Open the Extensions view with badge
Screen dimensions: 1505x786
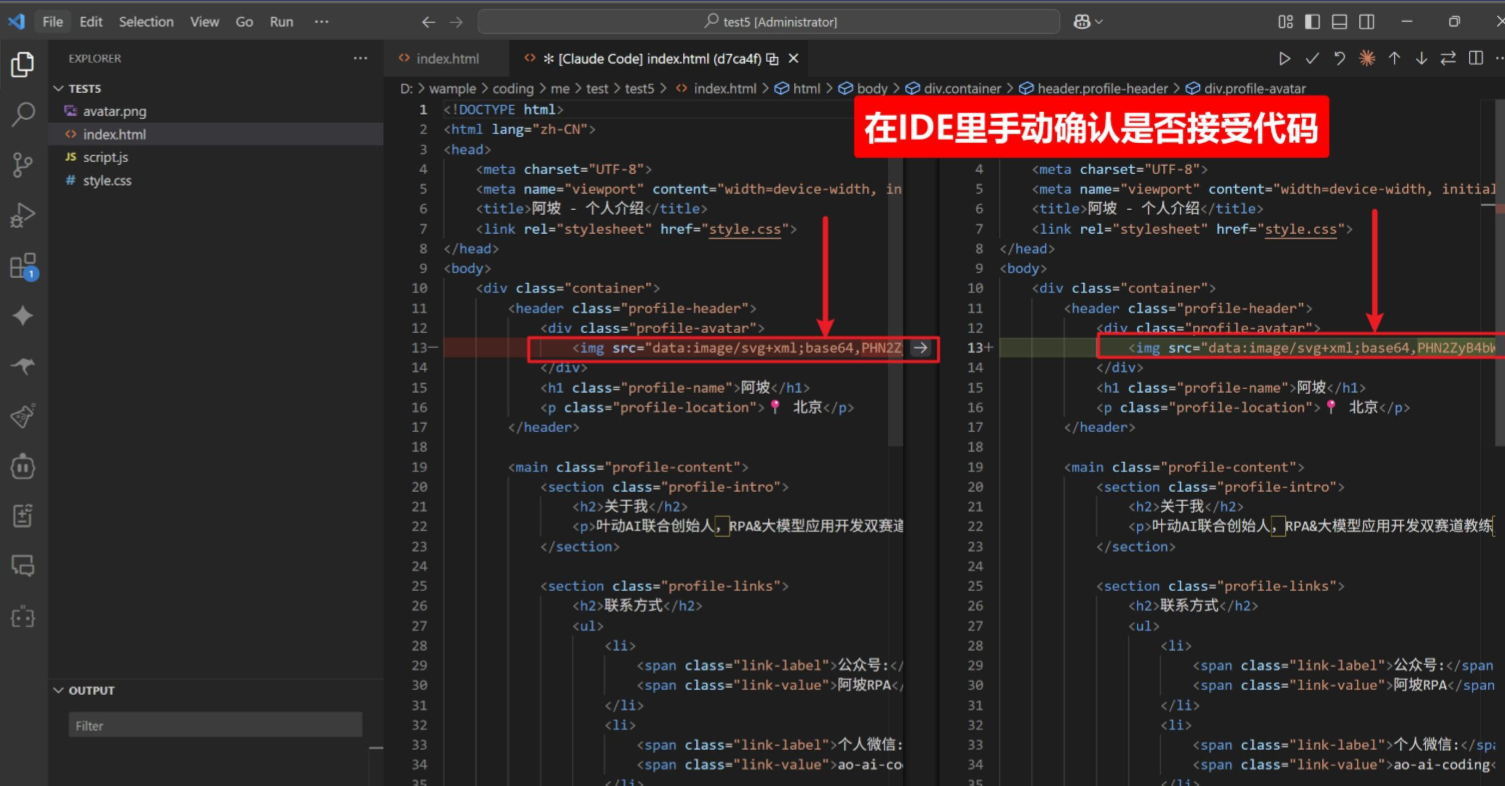coord(22,266)
